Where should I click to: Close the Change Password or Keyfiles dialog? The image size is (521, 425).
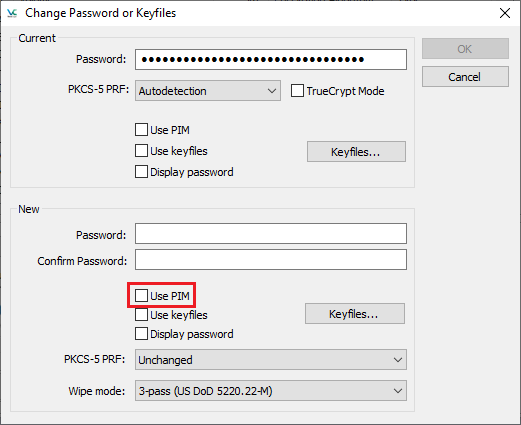click(x=505, y=13)
